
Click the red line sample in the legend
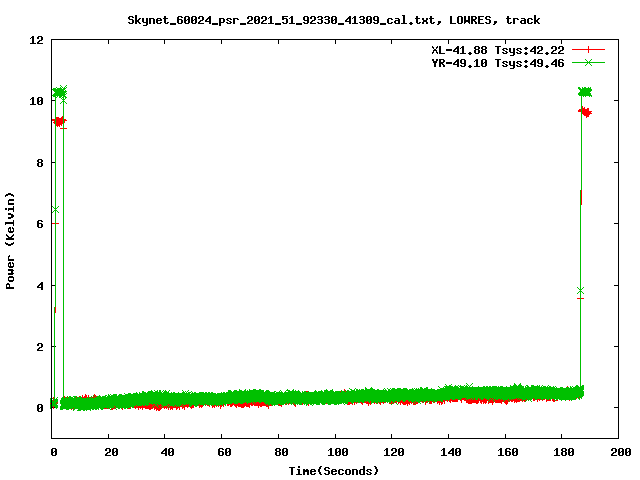click(589, 50)
